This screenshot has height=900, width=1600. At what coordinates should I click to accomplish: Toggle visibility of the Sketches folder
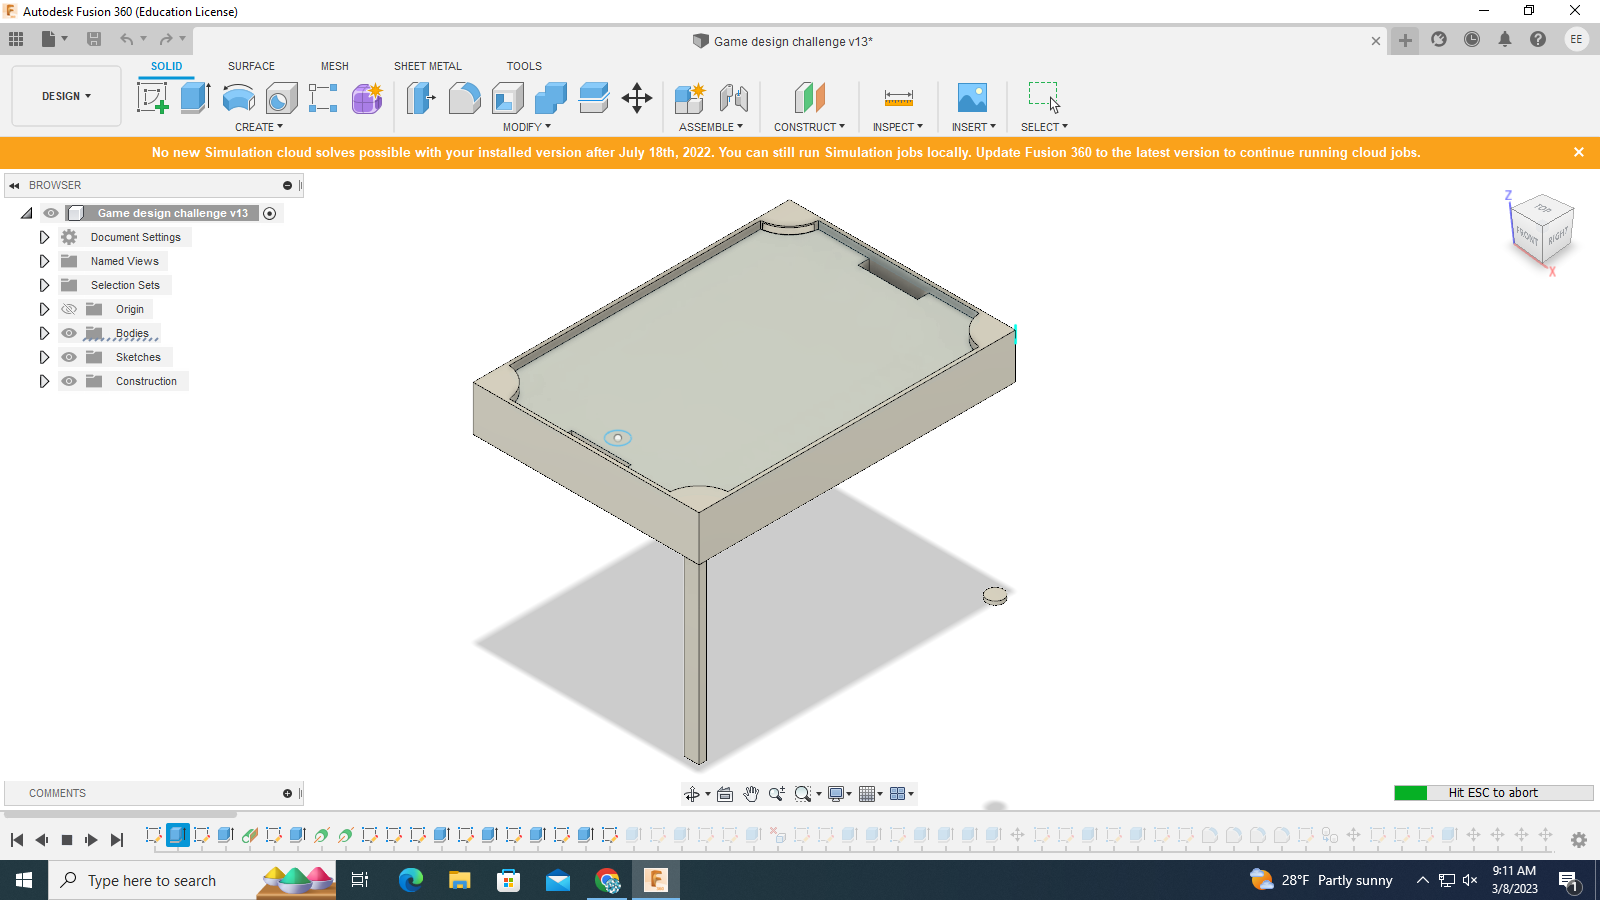(x=68, y=357)
